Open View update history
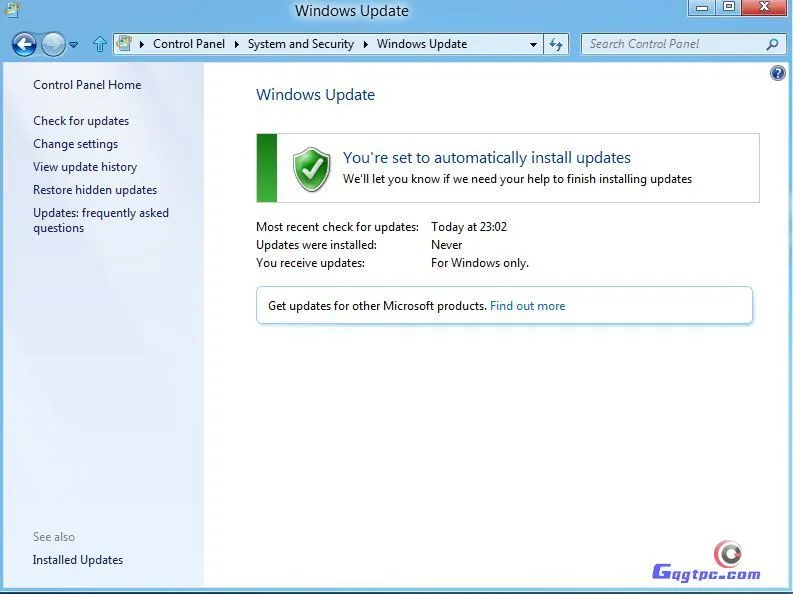This screenshot has height=594, width=793. 85,167
